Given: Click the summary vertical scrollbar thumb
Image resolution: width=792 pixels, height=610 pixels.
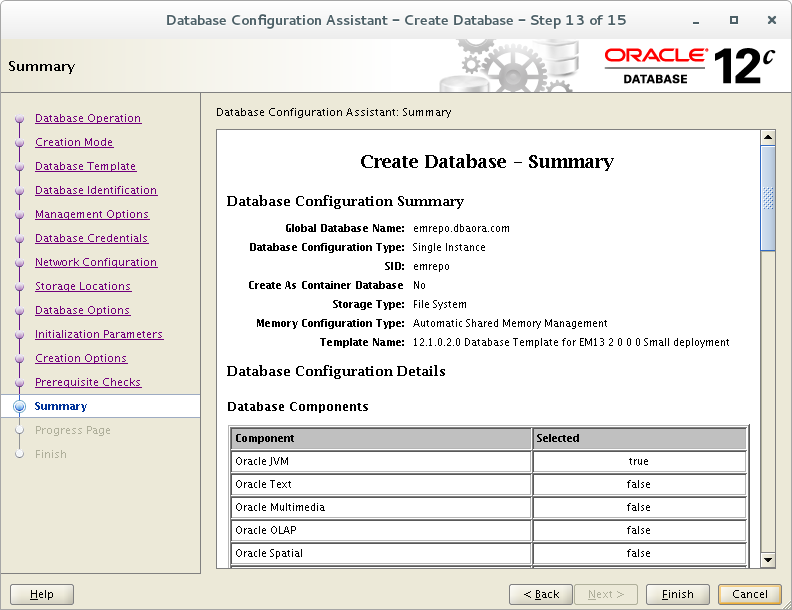Looking at the screenshot, I should coord(768,198).
